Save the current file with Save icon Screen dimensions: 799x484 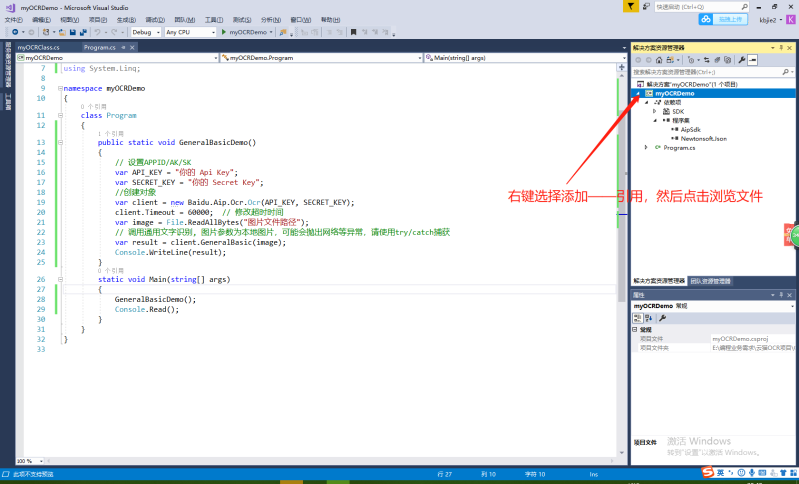tap(73, 32)
